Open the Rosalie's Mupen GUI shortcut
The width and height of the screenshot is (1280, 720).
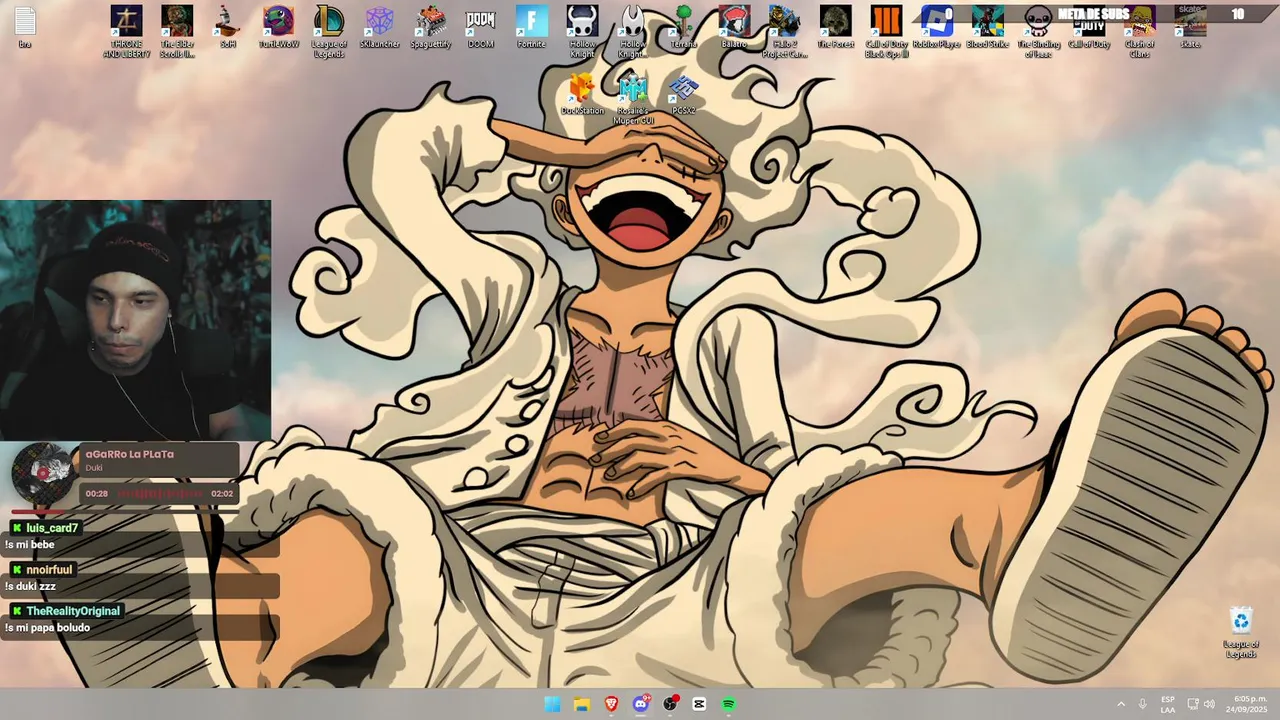633,98
